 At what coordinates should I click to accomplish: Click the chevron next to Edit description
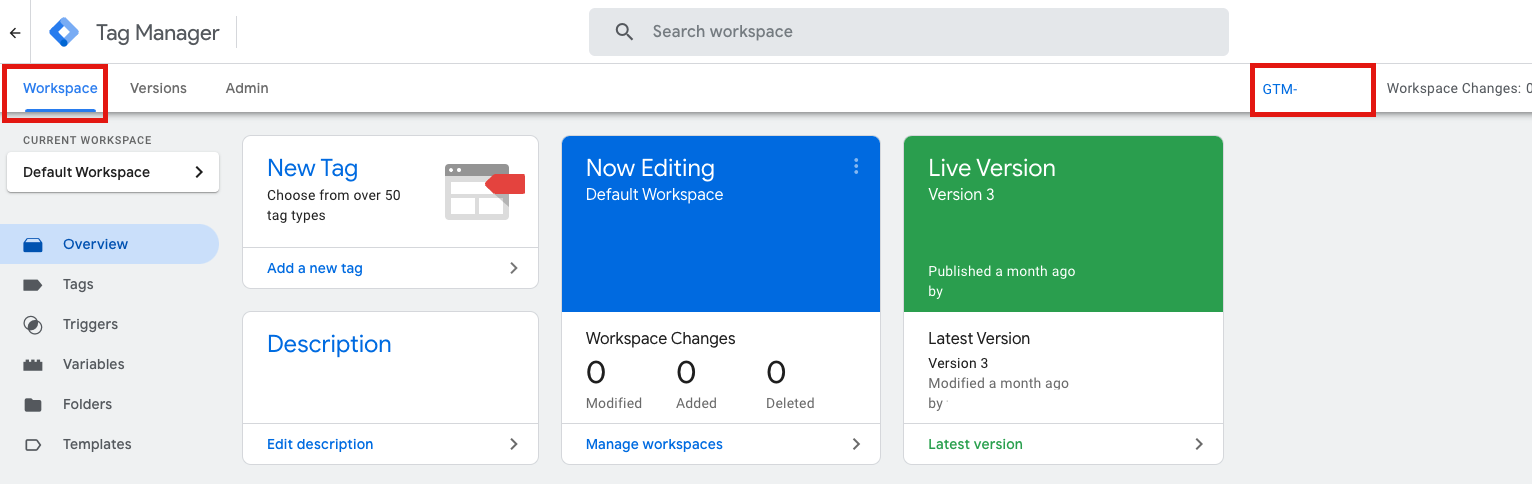(x=514, y=444)
